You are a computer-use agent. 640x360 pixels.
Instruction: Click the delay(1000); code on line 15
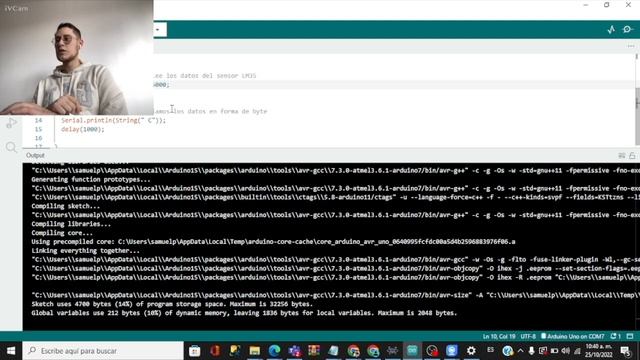pos(83,129)
